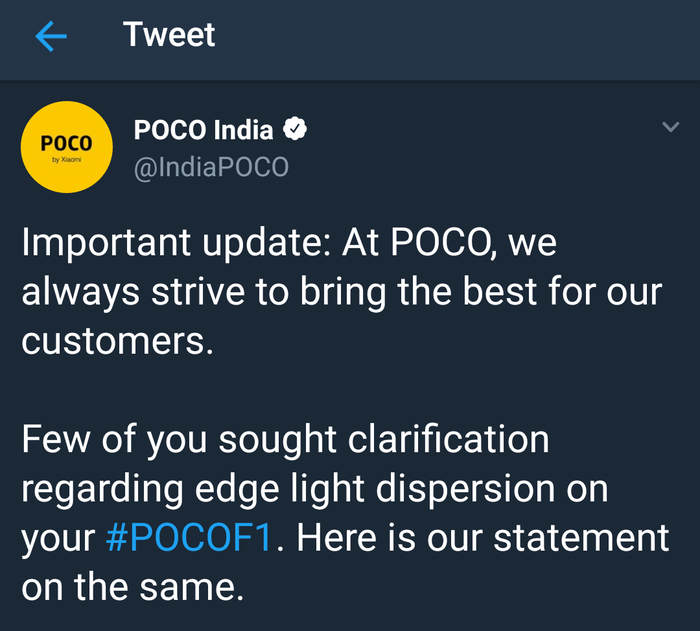Click the "by Xiaomi" text in the logo
Screen dimensions: 700x631
coord(67,159)
